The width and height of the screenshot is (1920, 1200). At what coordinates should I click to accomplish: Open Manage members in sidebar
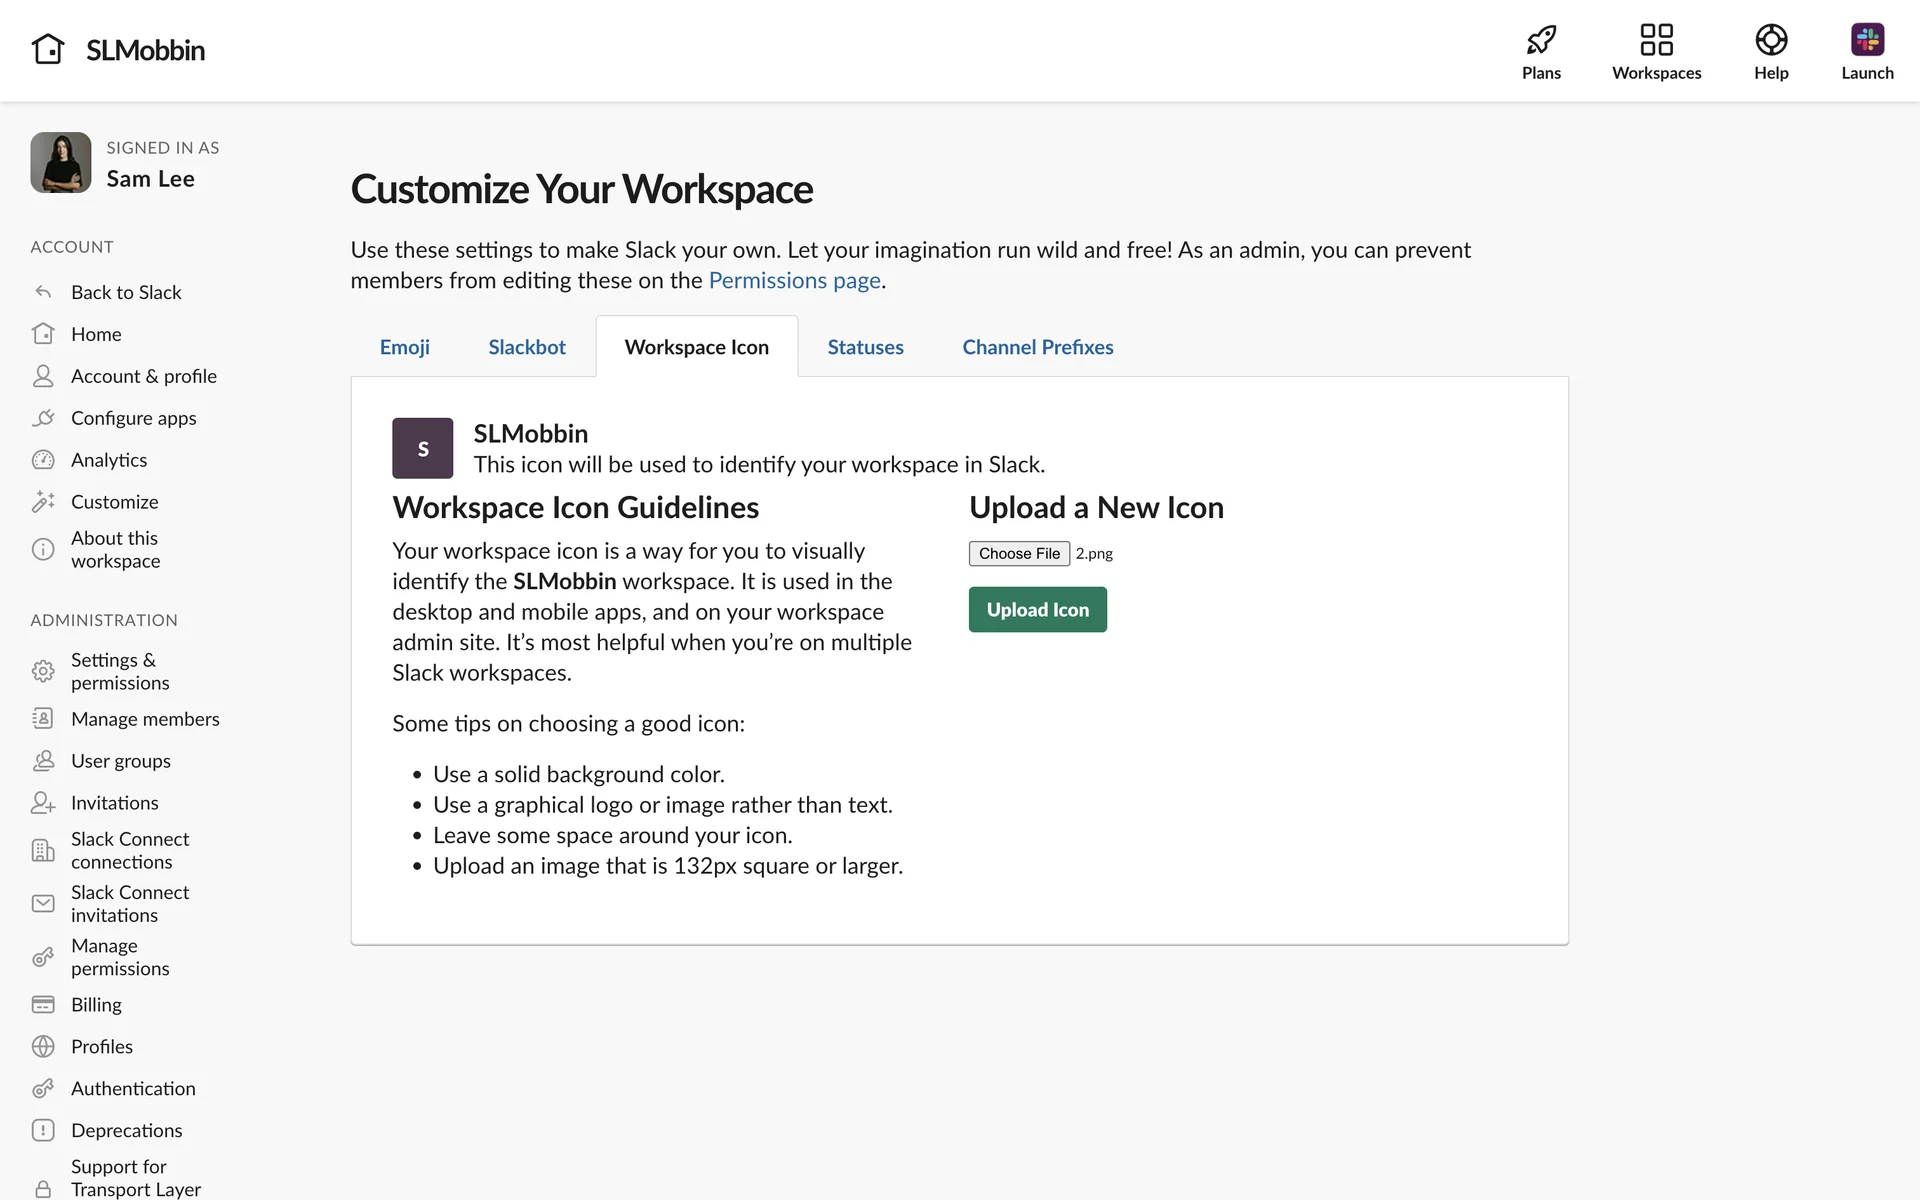tap(145, 719)
